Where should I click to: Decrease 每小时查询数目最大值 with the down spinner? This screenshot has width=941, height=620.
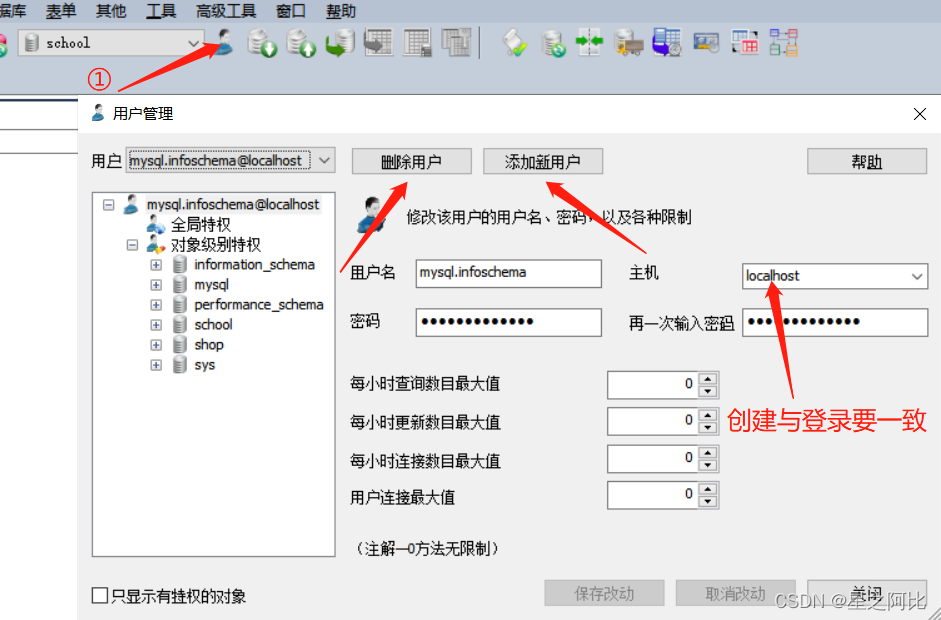(x=708, y=391)
